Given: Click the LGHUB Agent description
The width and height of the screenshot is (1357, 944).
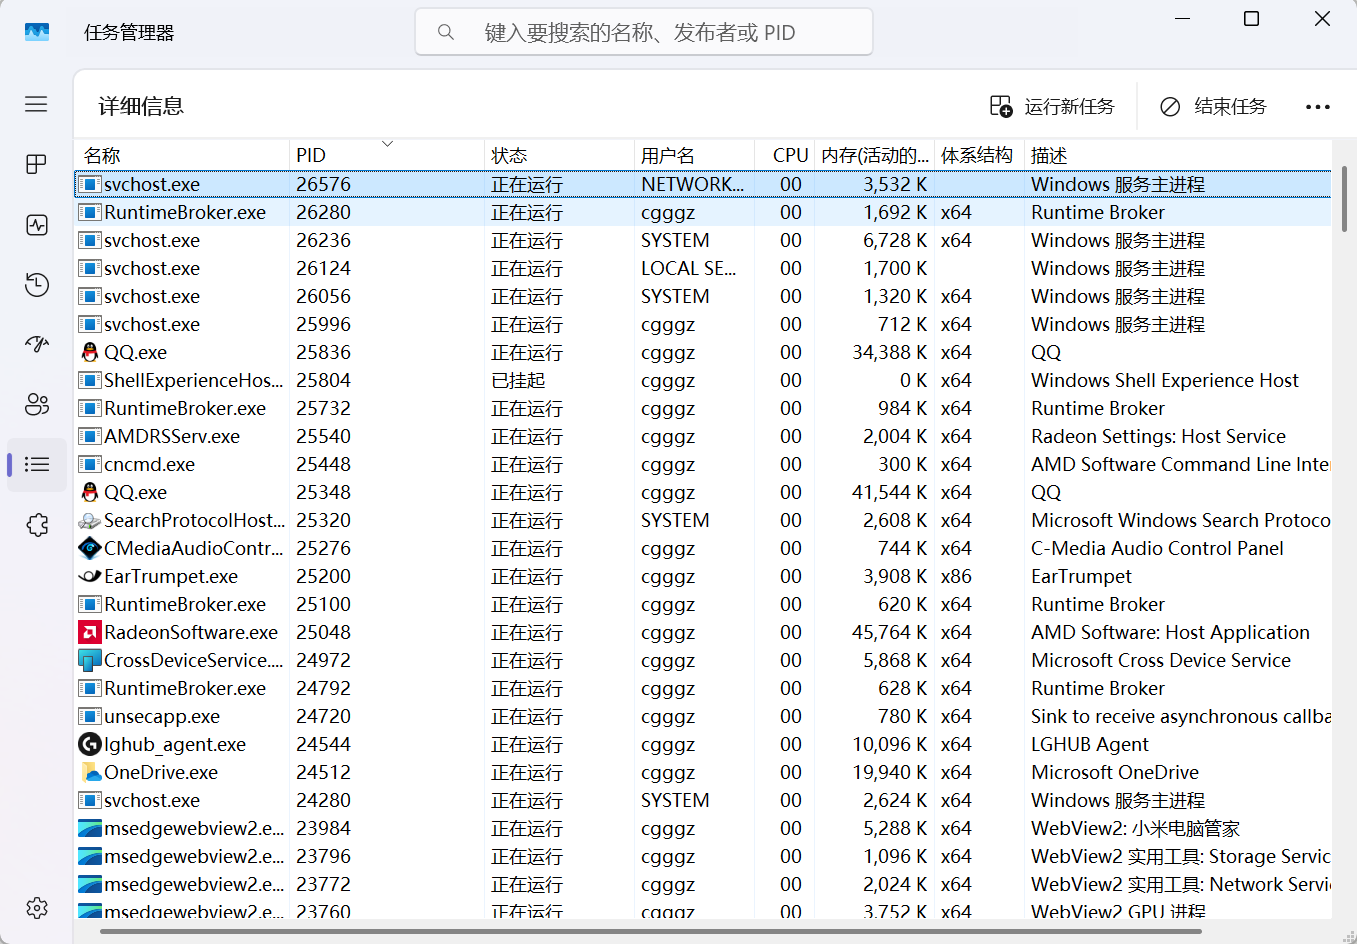Looking at the screenshot, I should (x=1090, y=744).
